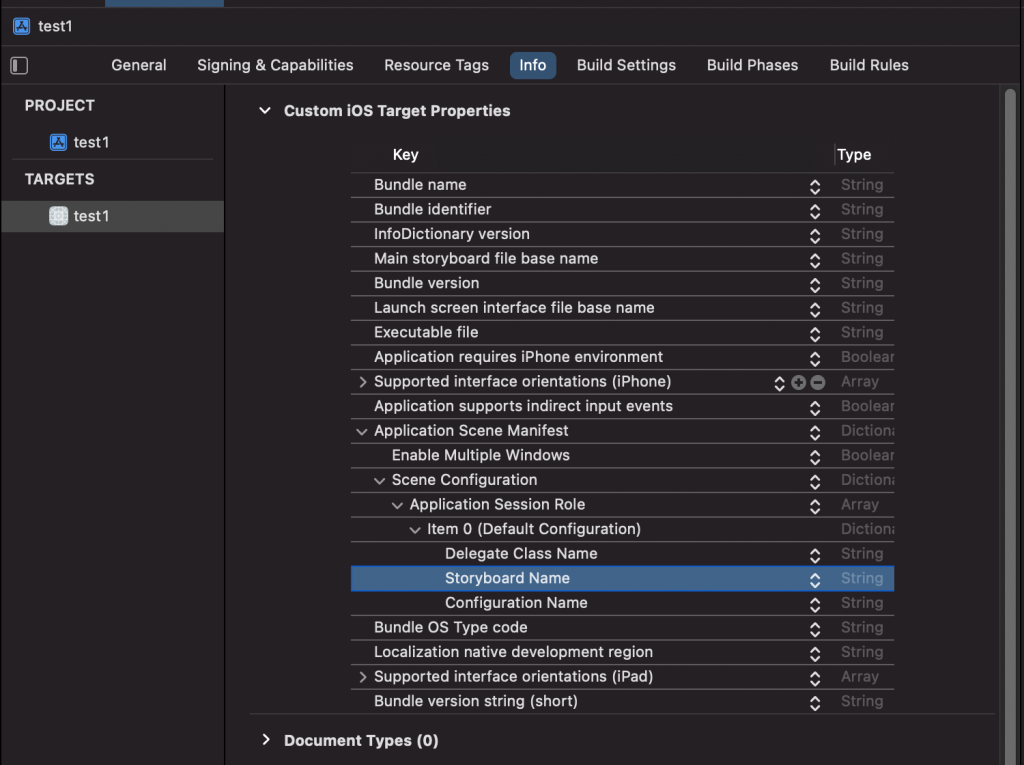Switch to the Build Settings tab

(x=626, y=65)
